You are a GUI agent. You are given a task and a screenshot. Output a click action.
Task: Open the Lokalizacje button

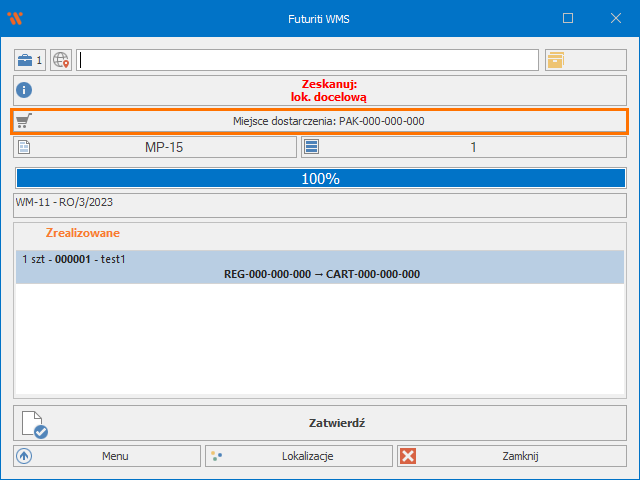(x=298, y=456)
